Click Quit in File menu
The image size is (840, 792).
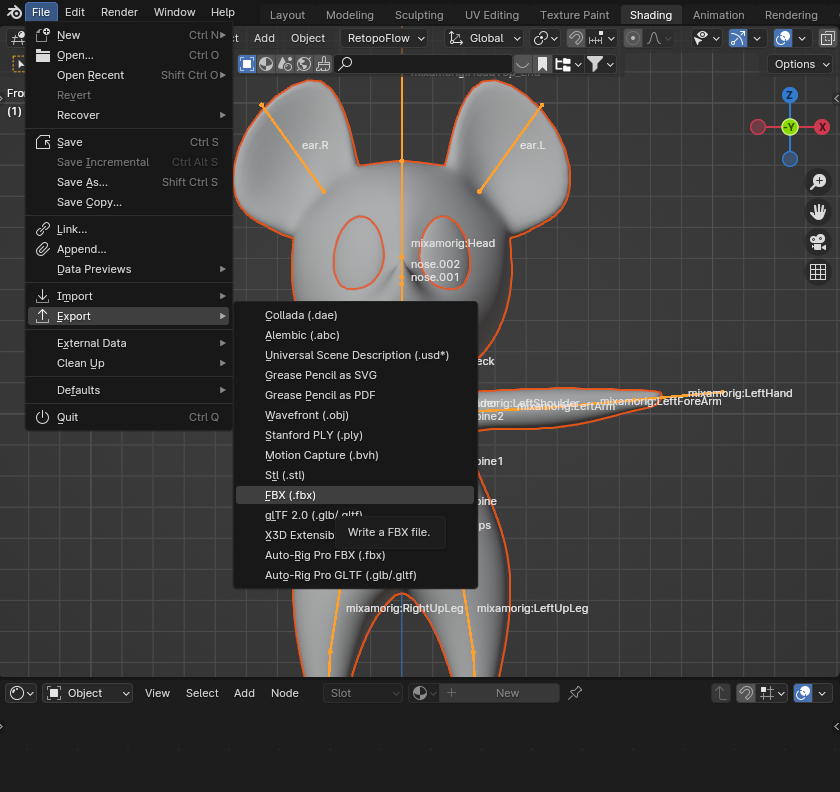pyautogui.click(x=129, y=417)
